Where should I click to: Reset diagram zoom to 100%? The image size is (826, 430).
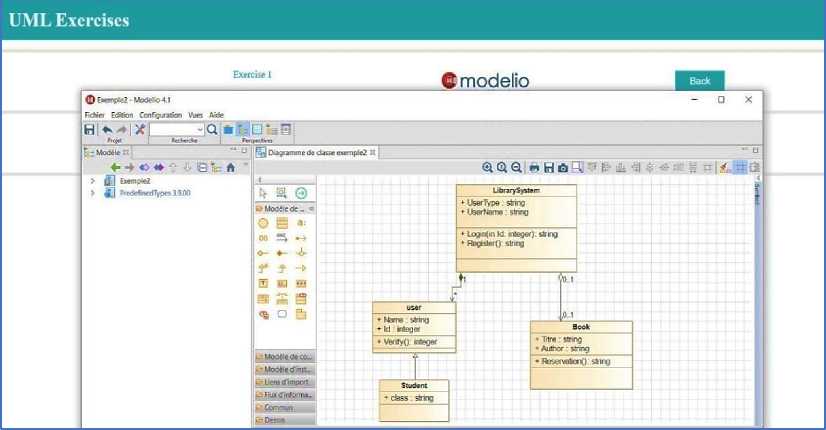point(502,168)
